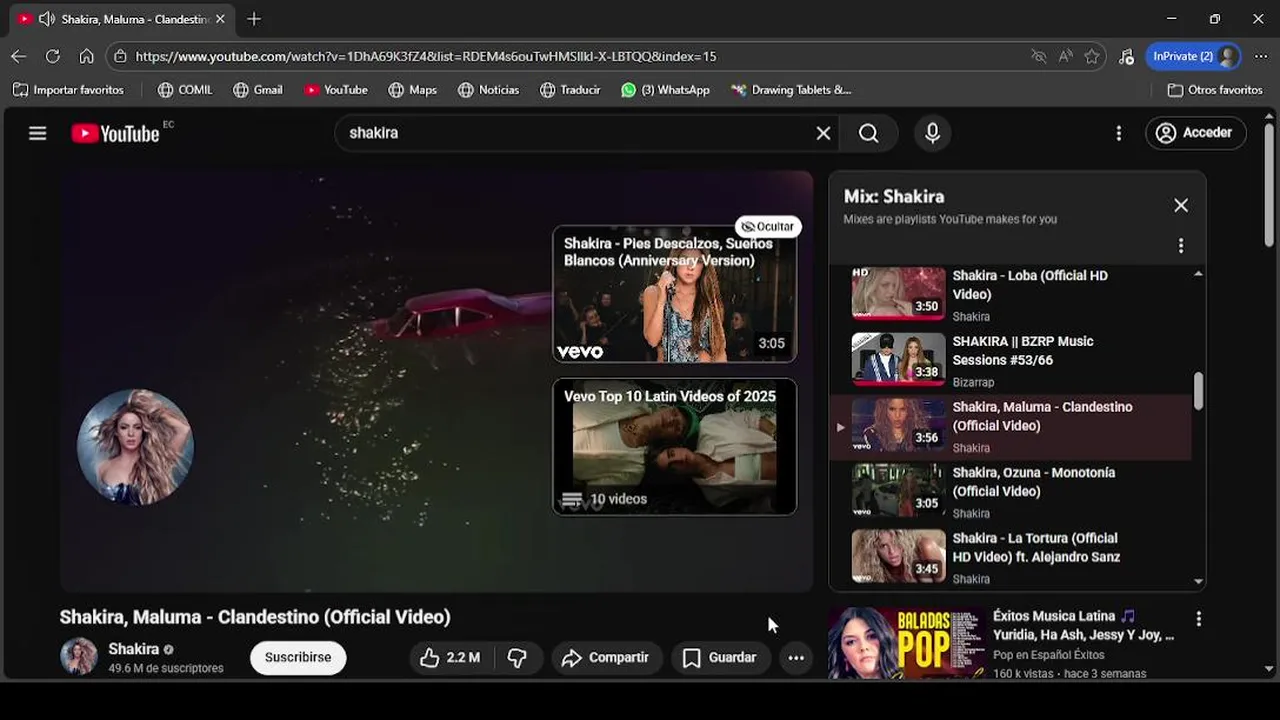Sign in with the Acceder button
This screenshot has height=720, width=1280.
click(1195, 133)
